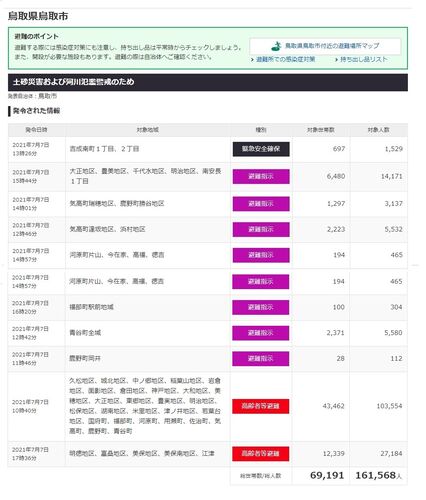Click 避難指示 badge in 気高町逢坂地区 row
The width and height of the screenshot is (426, 500).
click(261, 229)
